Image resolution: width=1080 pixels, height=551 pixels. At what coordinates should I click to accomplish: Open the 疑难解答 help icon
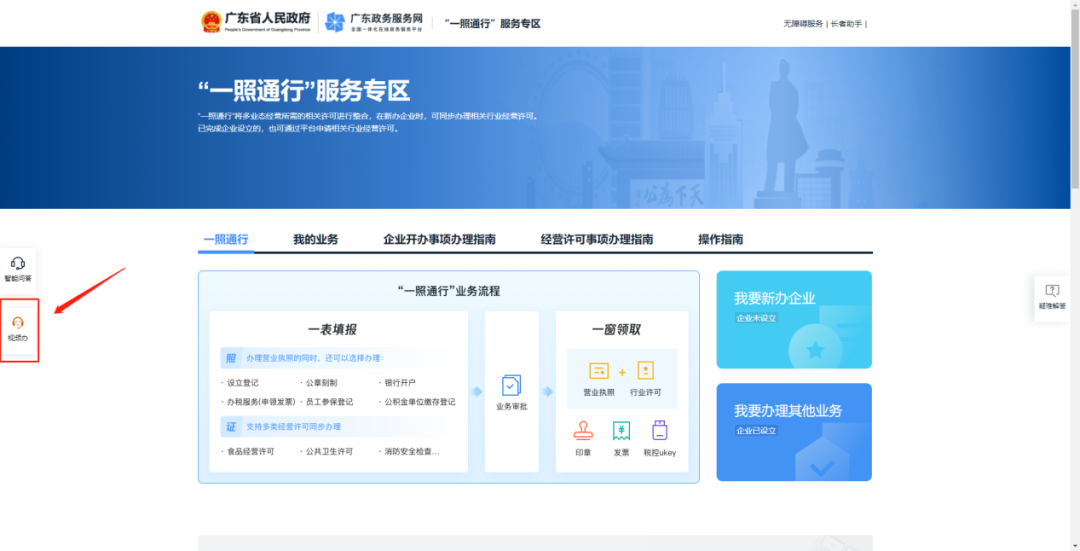tap(1052, 291)
